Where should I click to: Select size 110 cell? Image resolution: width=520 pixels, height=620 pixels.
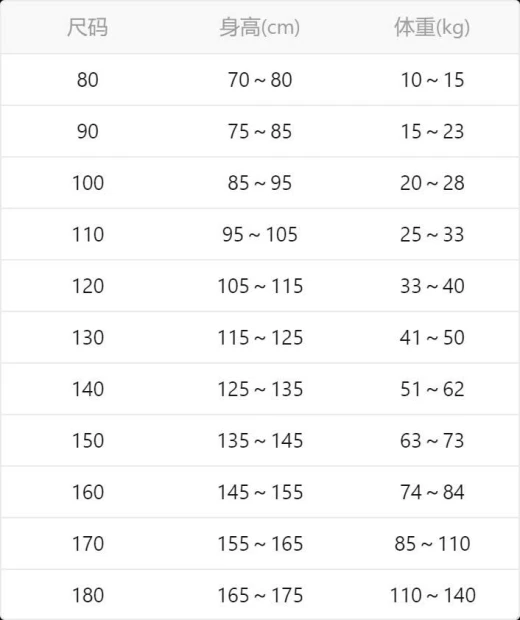pos(88,234)
